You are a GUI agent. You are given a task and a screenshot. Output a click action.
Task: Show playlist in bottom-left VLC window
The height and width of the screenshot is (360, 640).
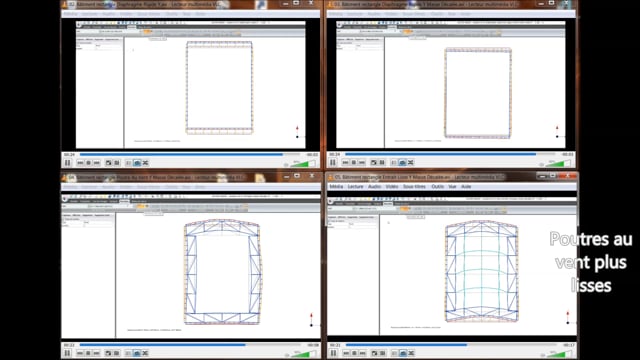(x=128, y=353)
